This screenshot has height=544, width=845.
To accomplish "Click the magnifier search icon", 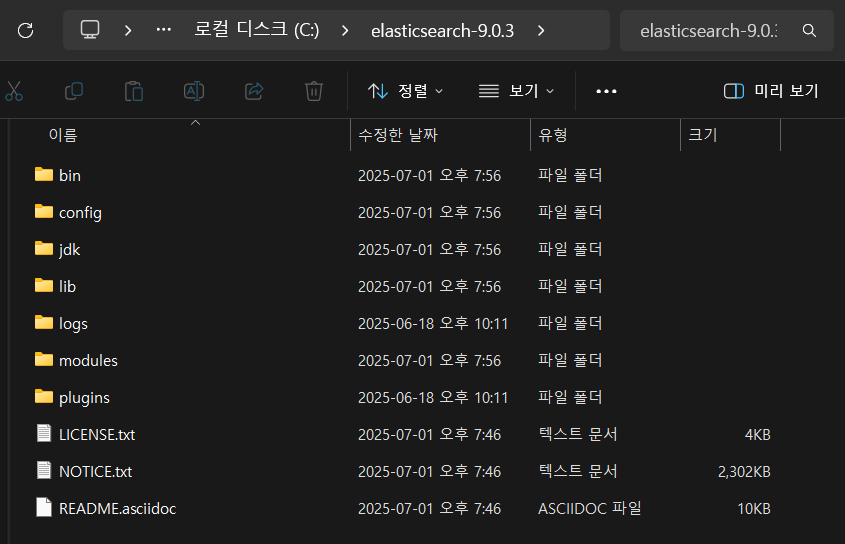I will click(809, 31).
